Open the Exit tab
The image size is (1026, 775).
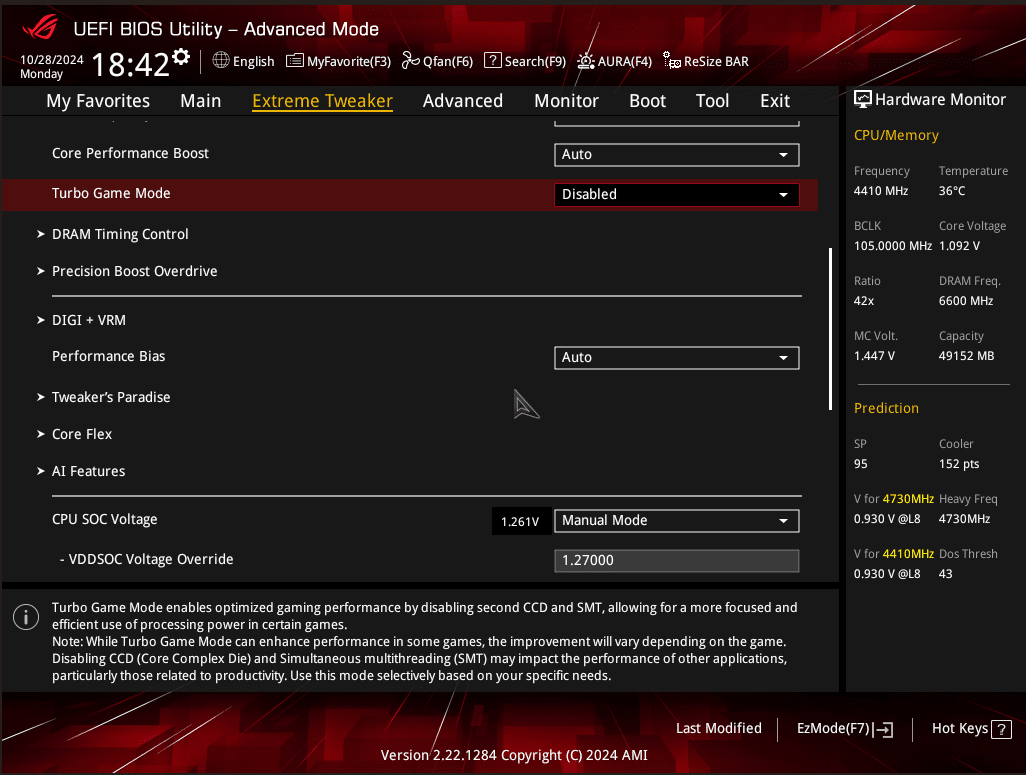[x=775, y=101]
